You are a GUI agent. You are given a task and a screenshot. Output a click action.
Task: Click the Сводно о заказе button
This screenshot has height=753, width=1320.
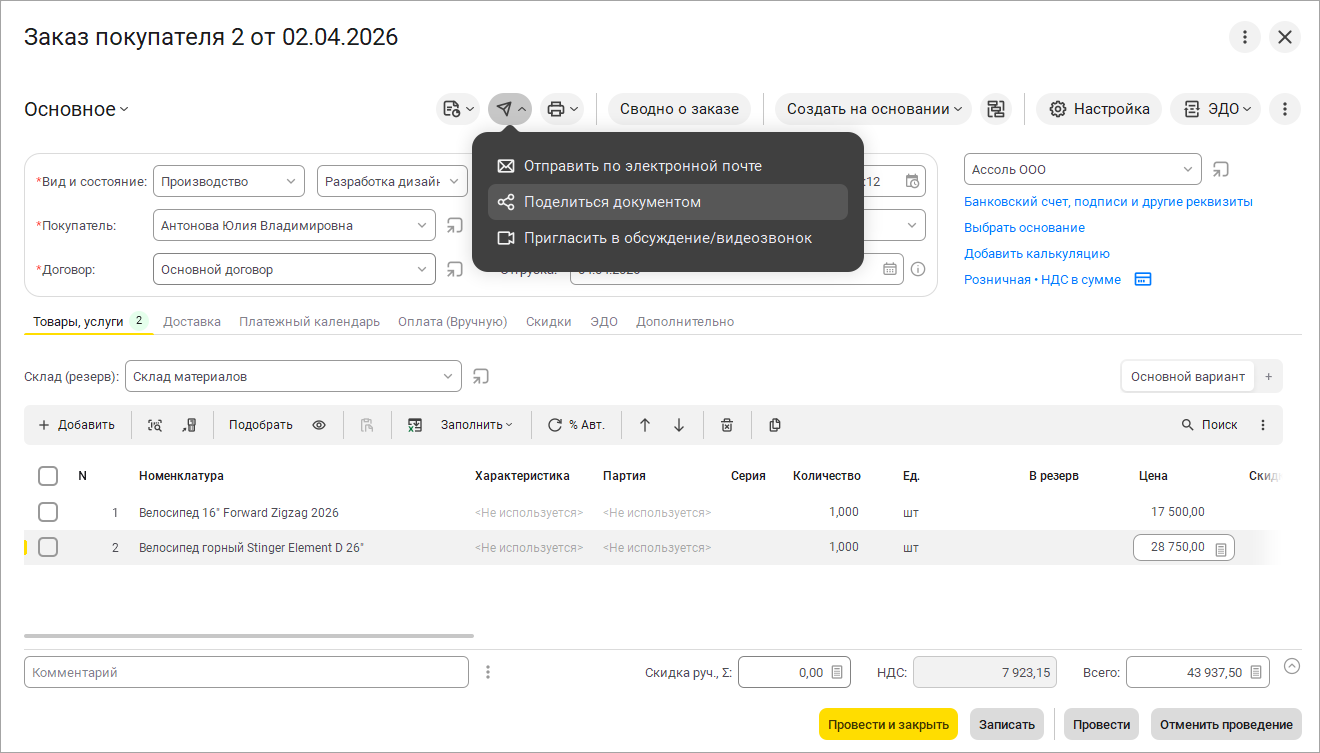click(679, 109)
